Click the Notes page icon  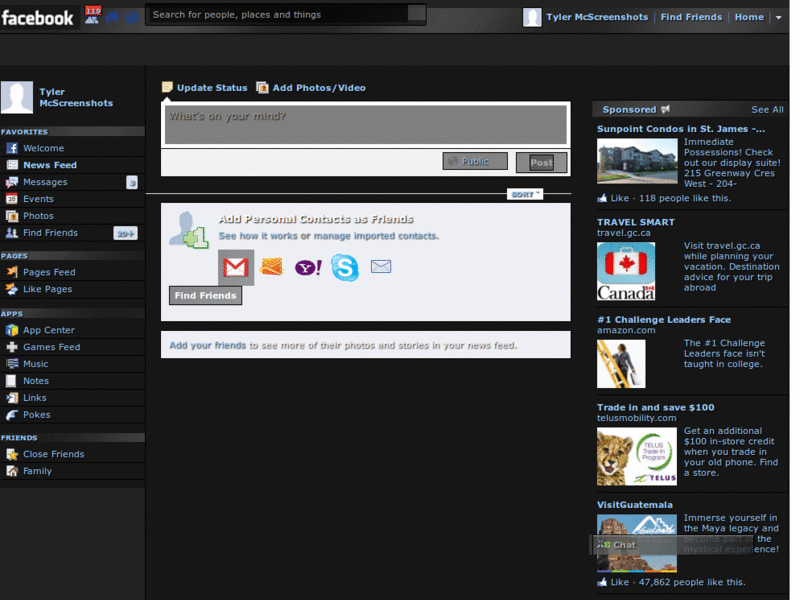11,381
